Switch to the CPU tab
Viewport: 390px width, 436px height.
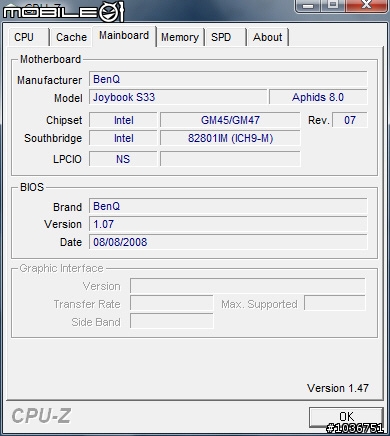[29, 37]
